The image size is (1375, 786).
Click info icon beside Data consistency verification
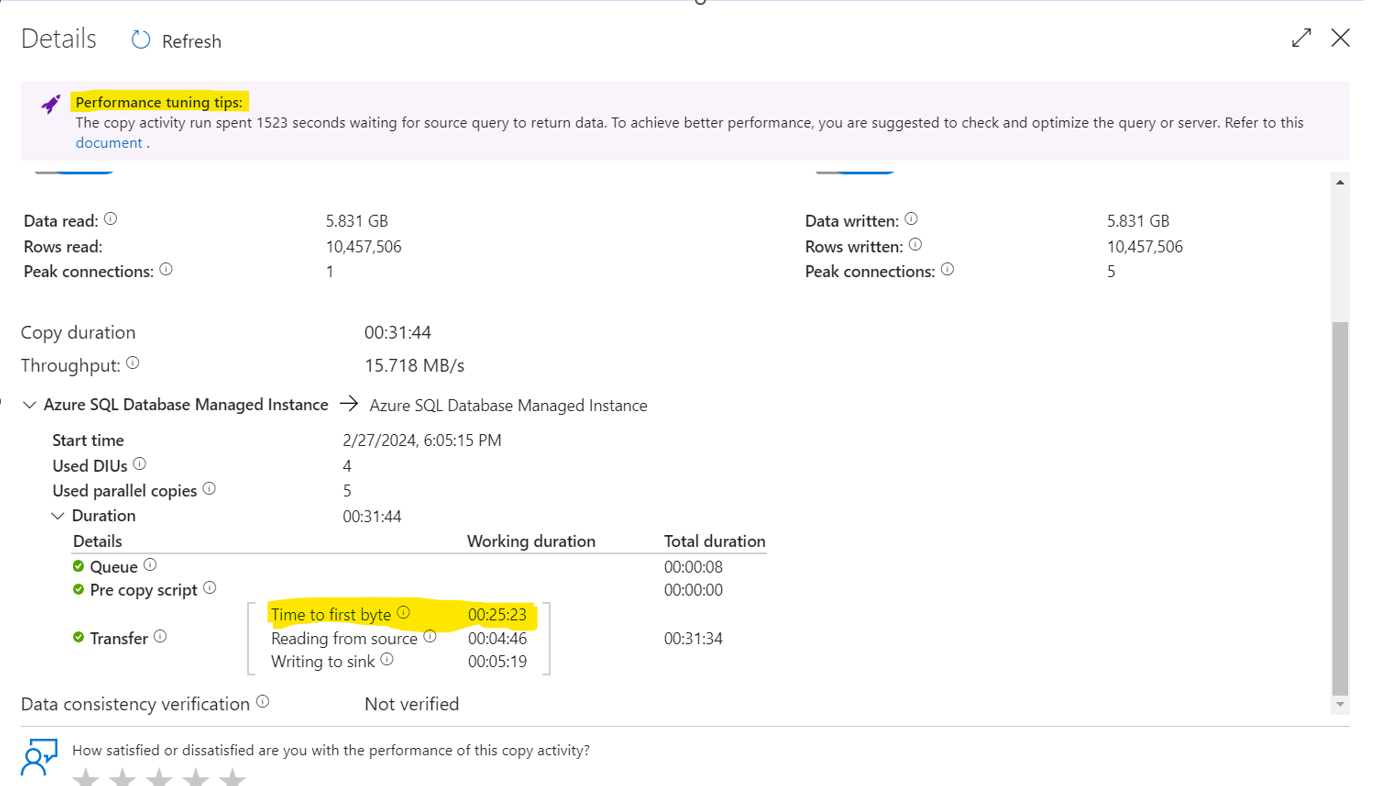click(x=263, y=702)
